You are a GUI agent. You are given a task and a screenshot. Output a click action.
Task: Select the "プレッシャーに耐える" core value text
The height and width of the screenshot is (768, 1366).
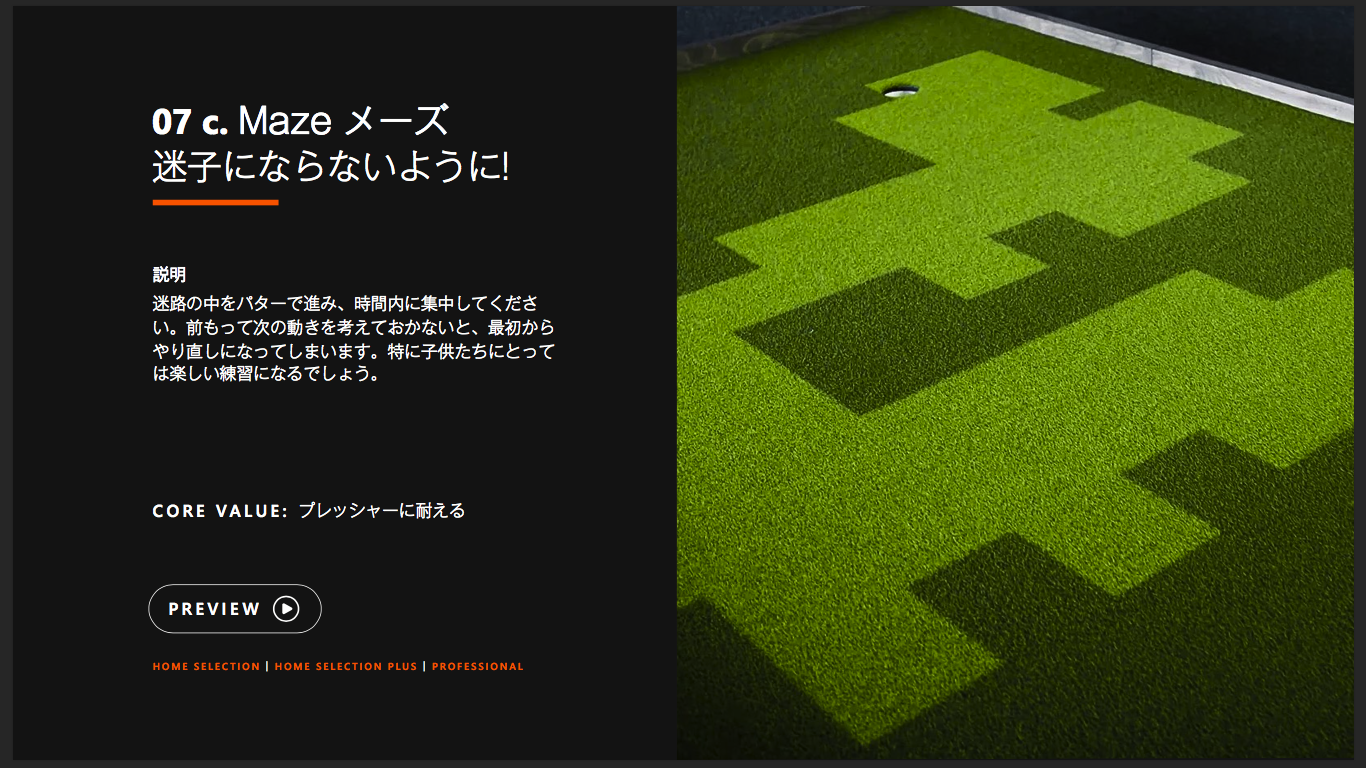pyautogui.click(x=382, y=511)
